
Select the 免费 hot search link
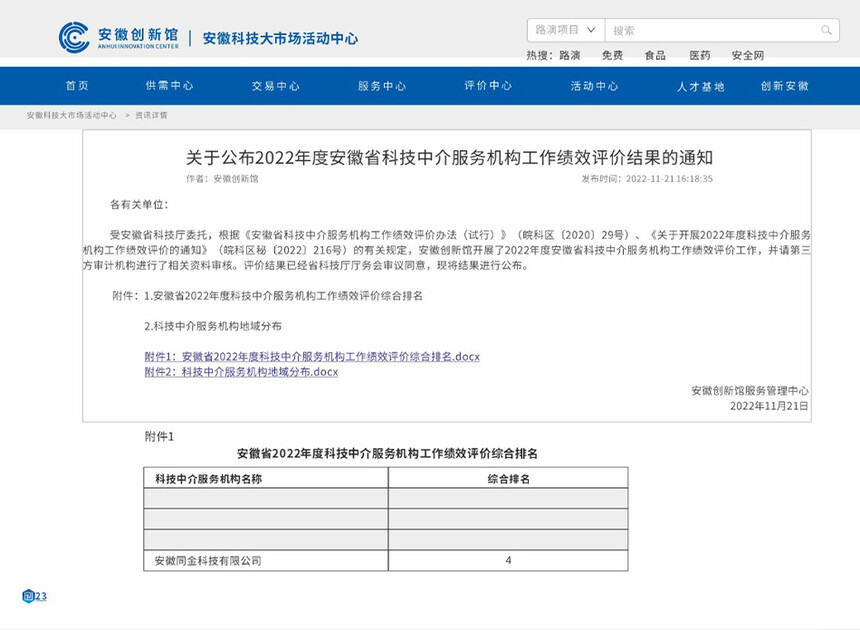click(x=612, y=56)
